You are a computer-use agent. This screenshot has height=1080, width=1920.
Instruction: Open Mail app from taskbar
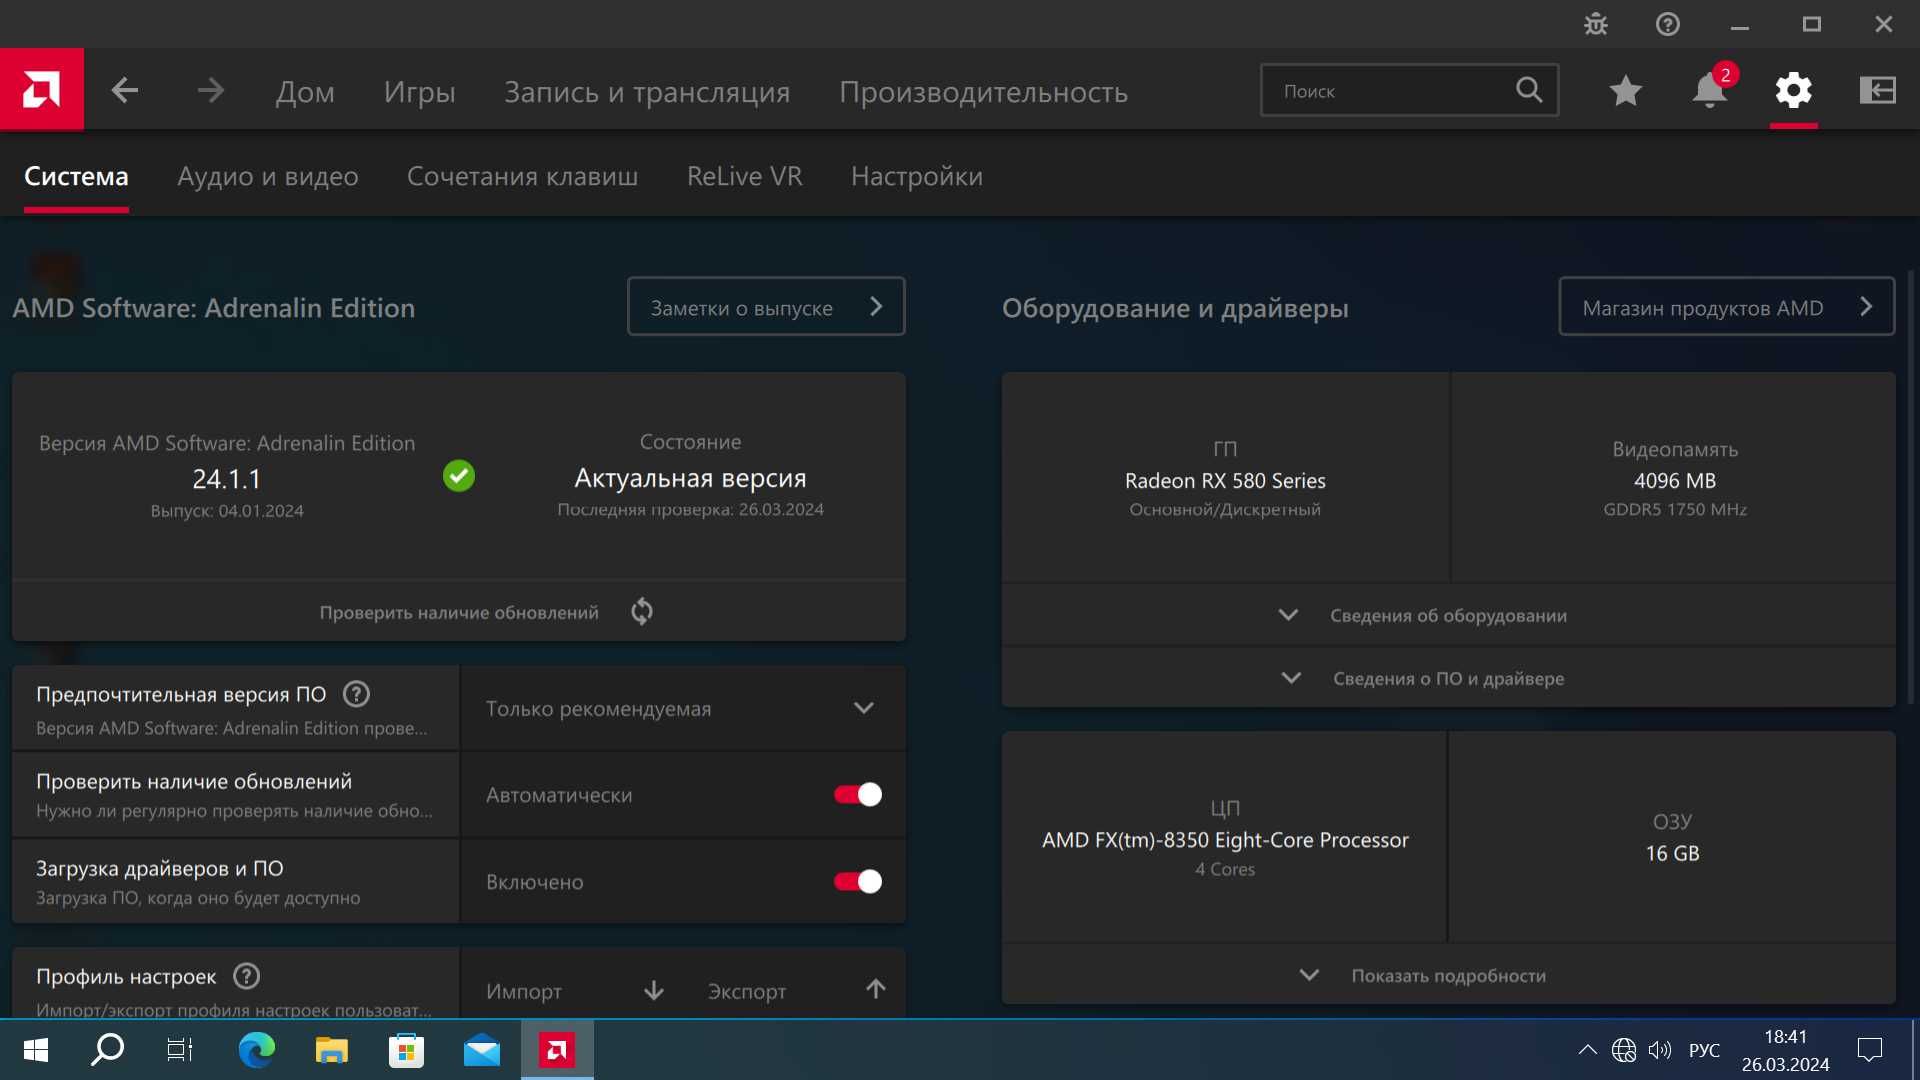click(x=482, y=1050)
